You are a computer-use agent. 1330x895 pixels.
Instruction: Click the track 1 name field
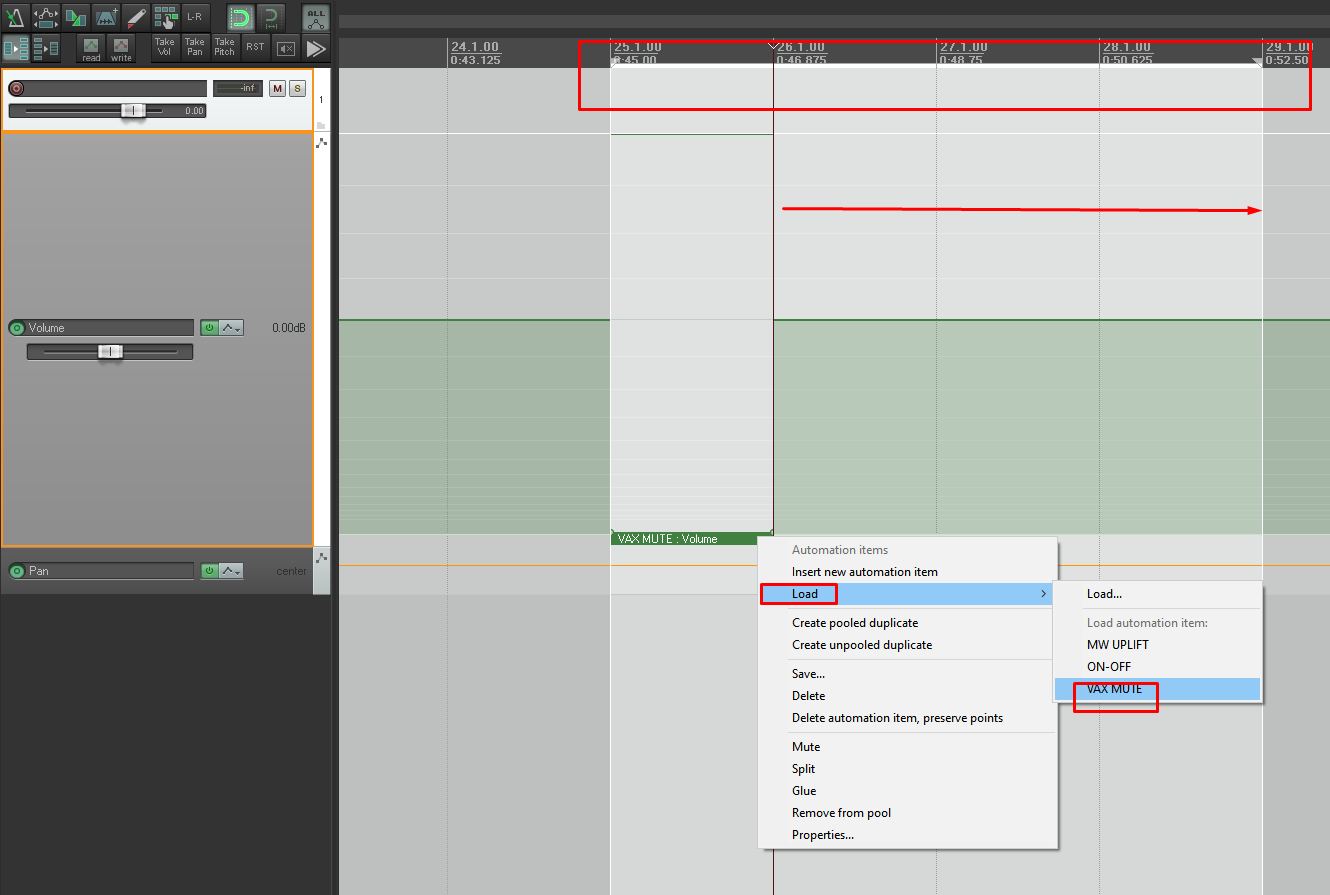(x=116, y=88)
